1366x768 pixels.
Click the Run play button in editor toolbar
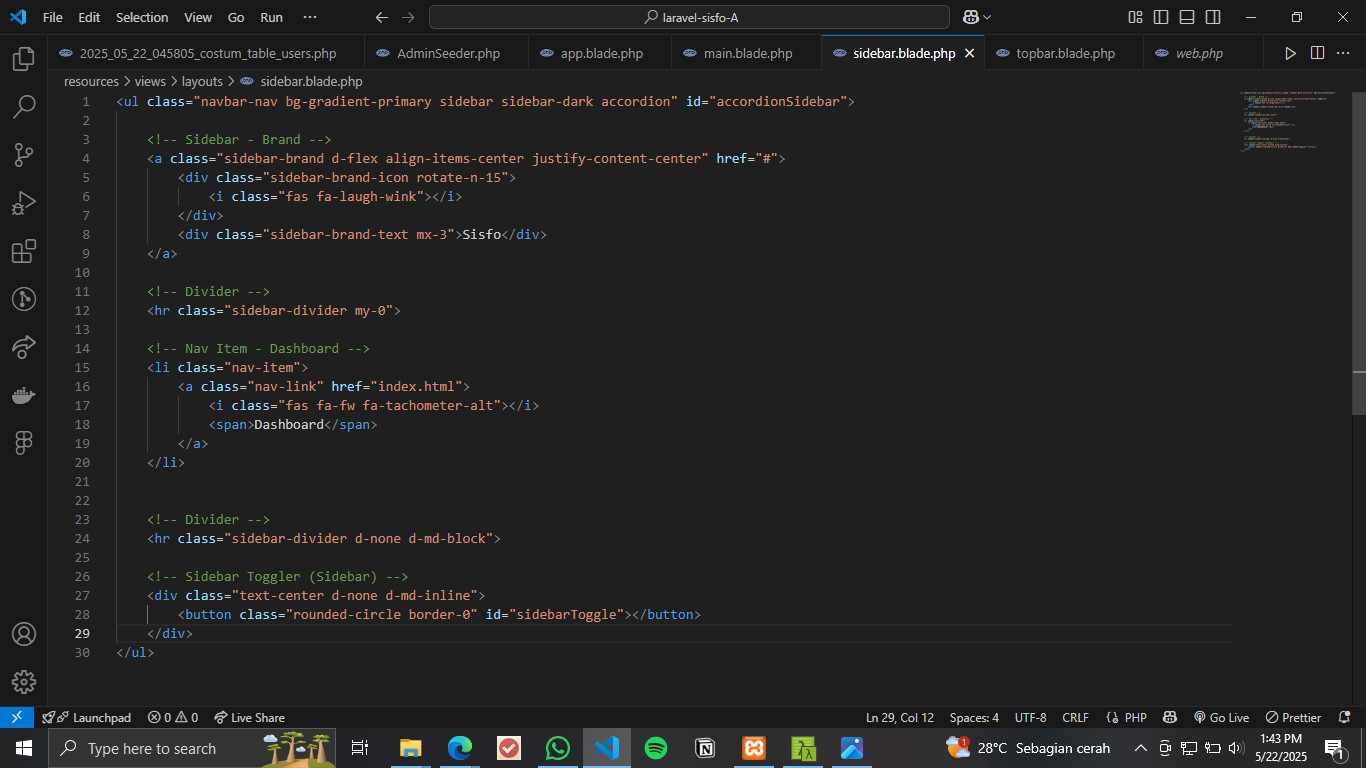tap(1290, 53)
